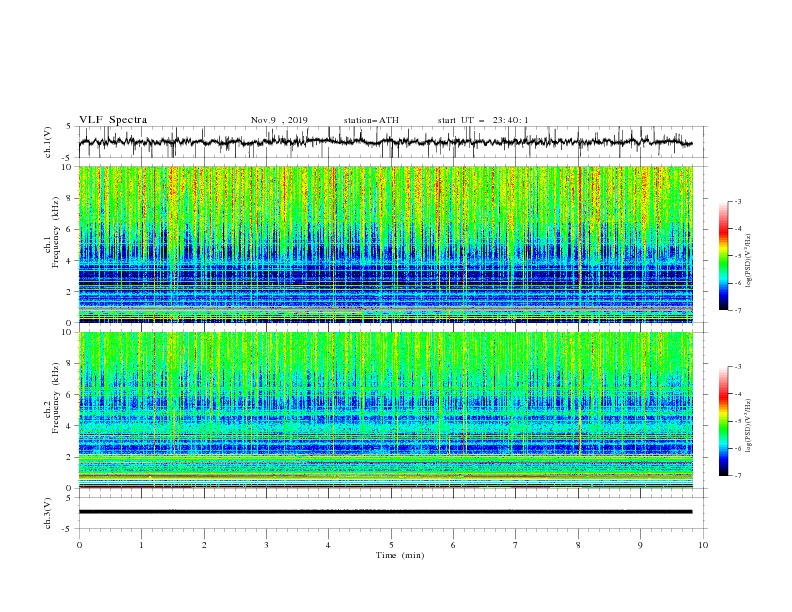Click the "6" tick on ch.2 frequency axis

70,395
